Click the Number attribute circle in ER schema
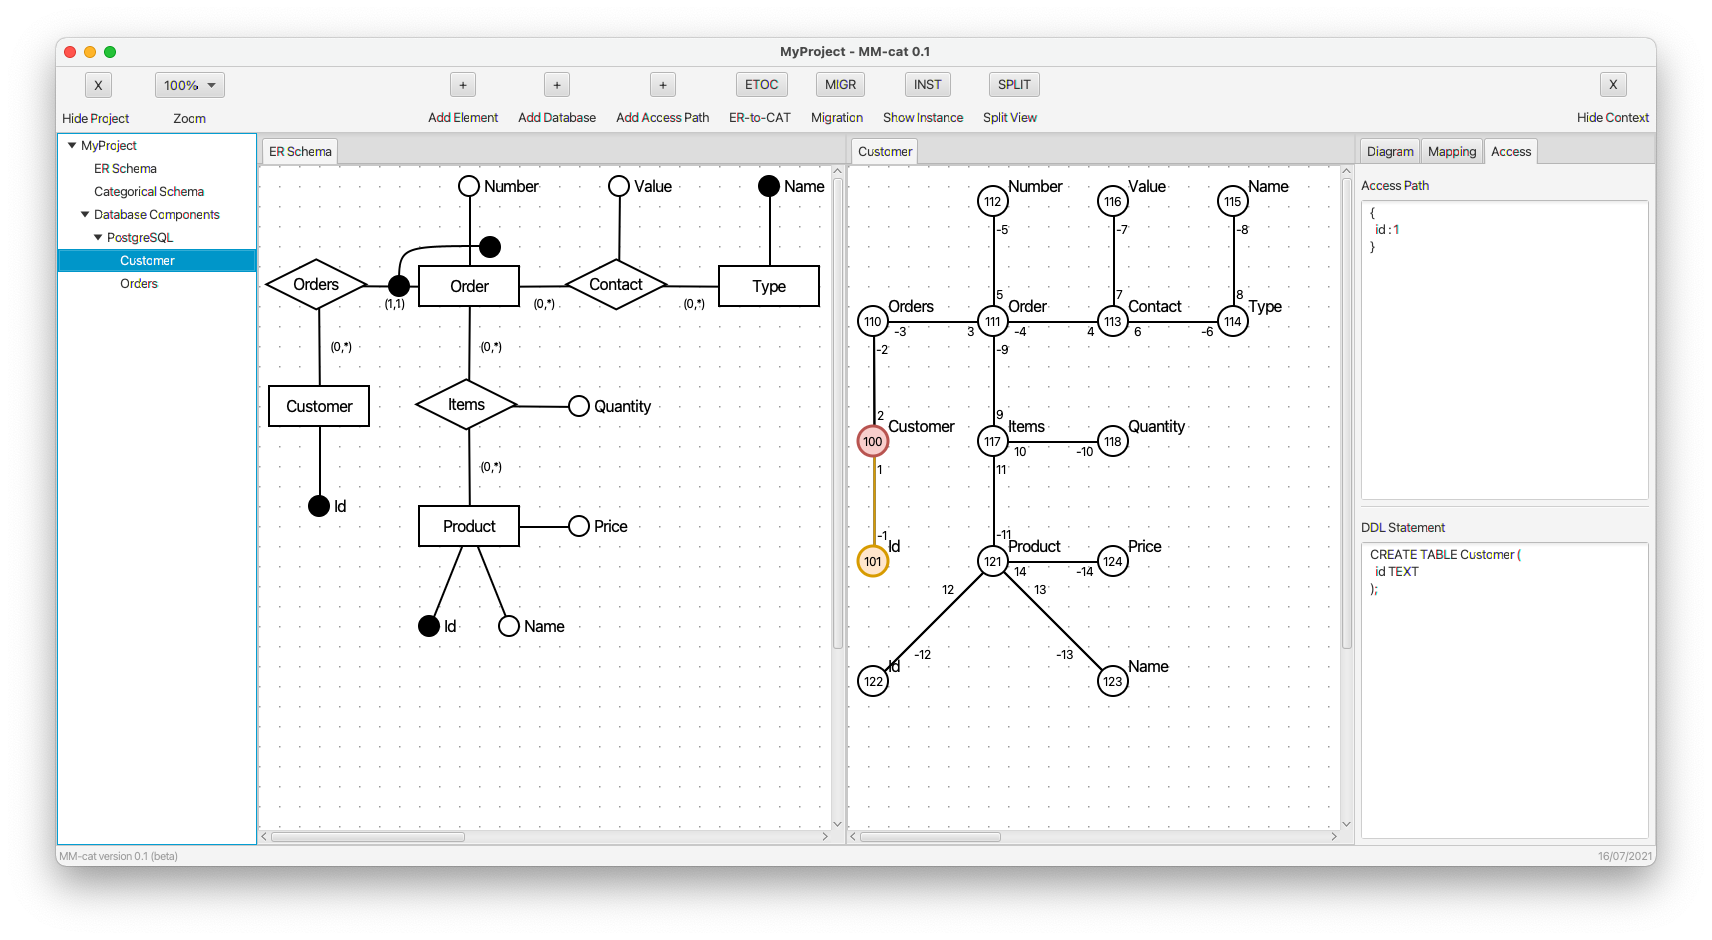 (x=469, y=186)
